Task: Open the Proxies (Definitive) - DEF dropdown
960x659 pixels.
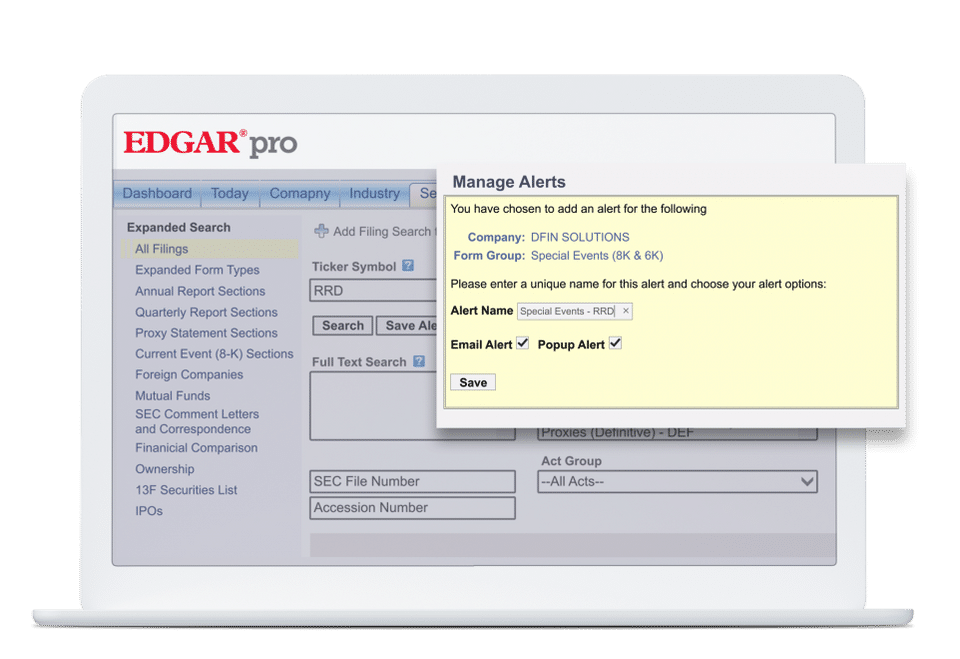Action: point(677,433)
